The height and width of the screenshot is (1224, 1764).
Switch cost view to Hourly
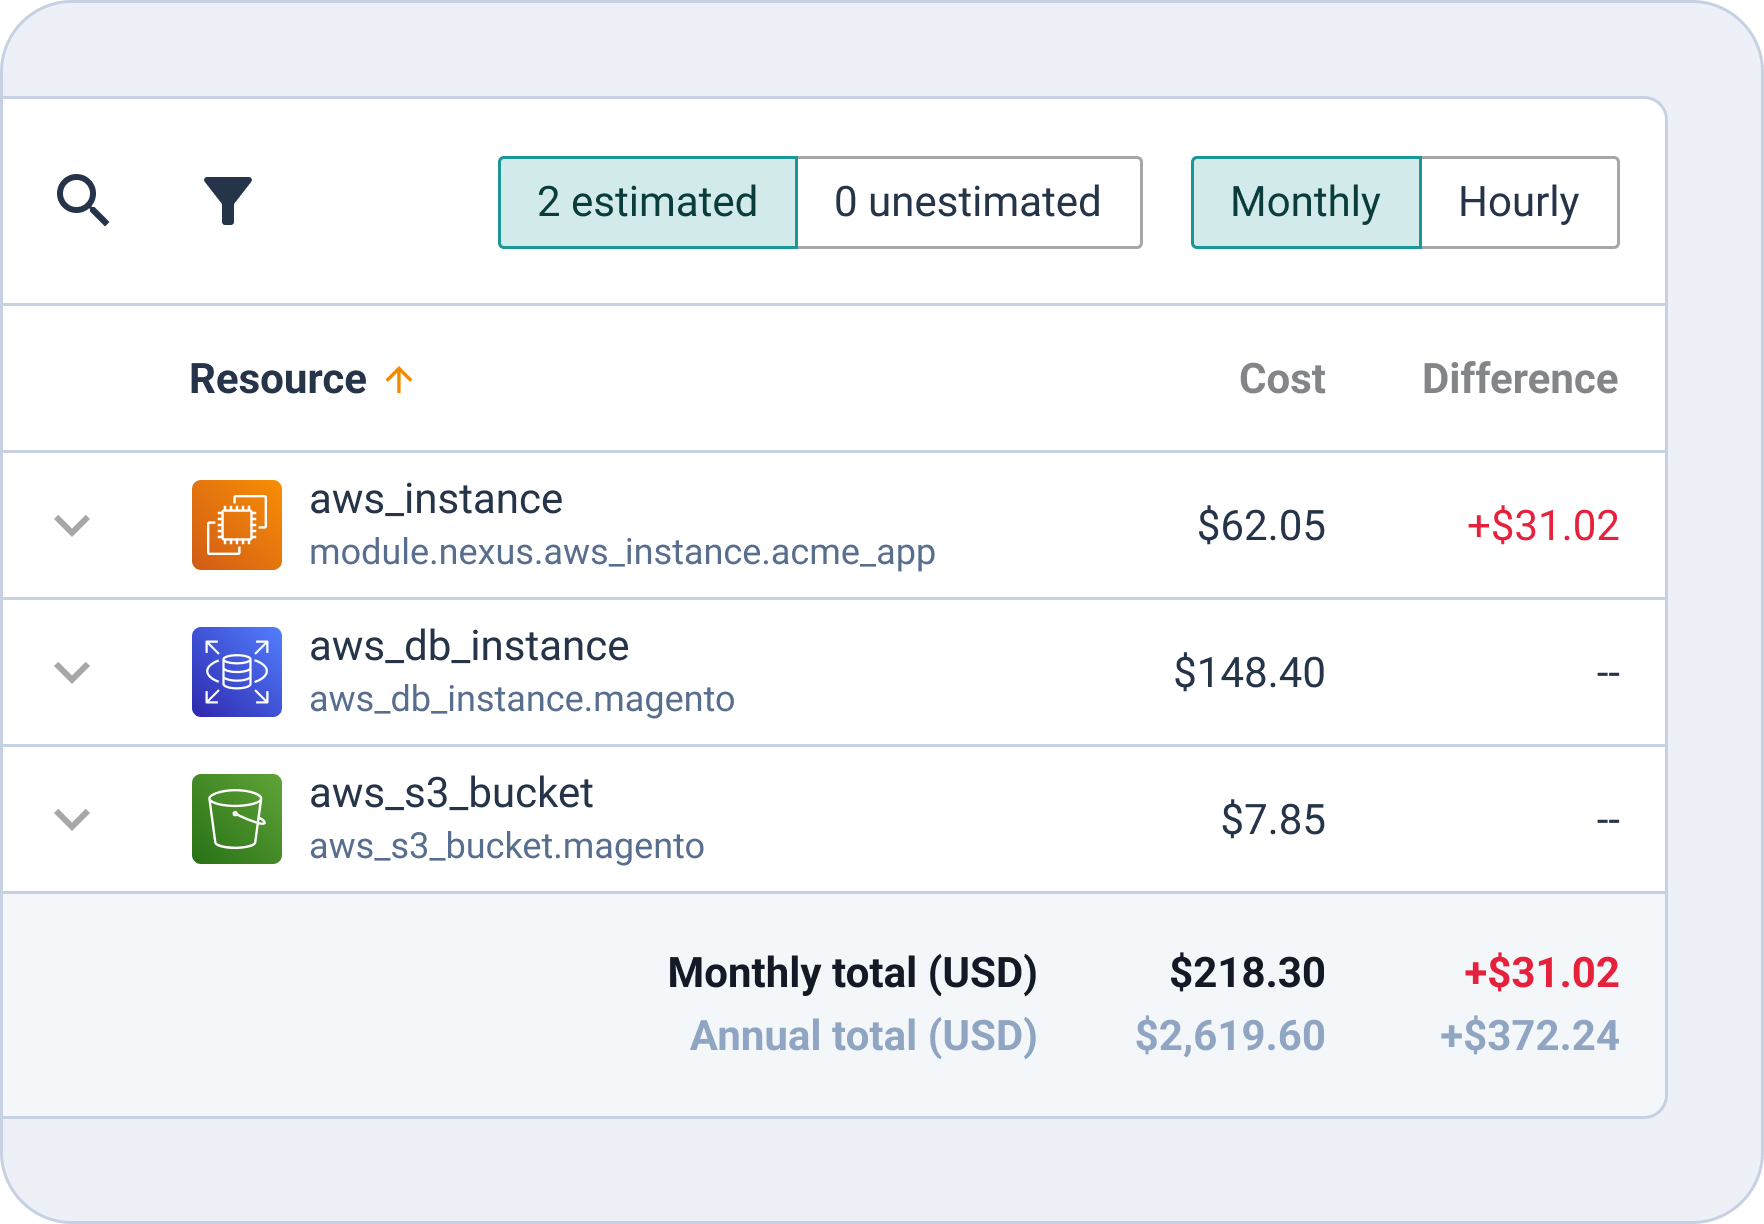pyautogui.click(x=1518, y=202)
